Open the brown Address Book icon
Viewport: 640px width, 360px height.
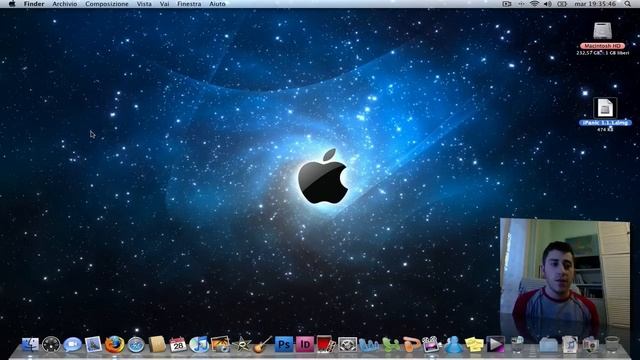coord(157,344)
